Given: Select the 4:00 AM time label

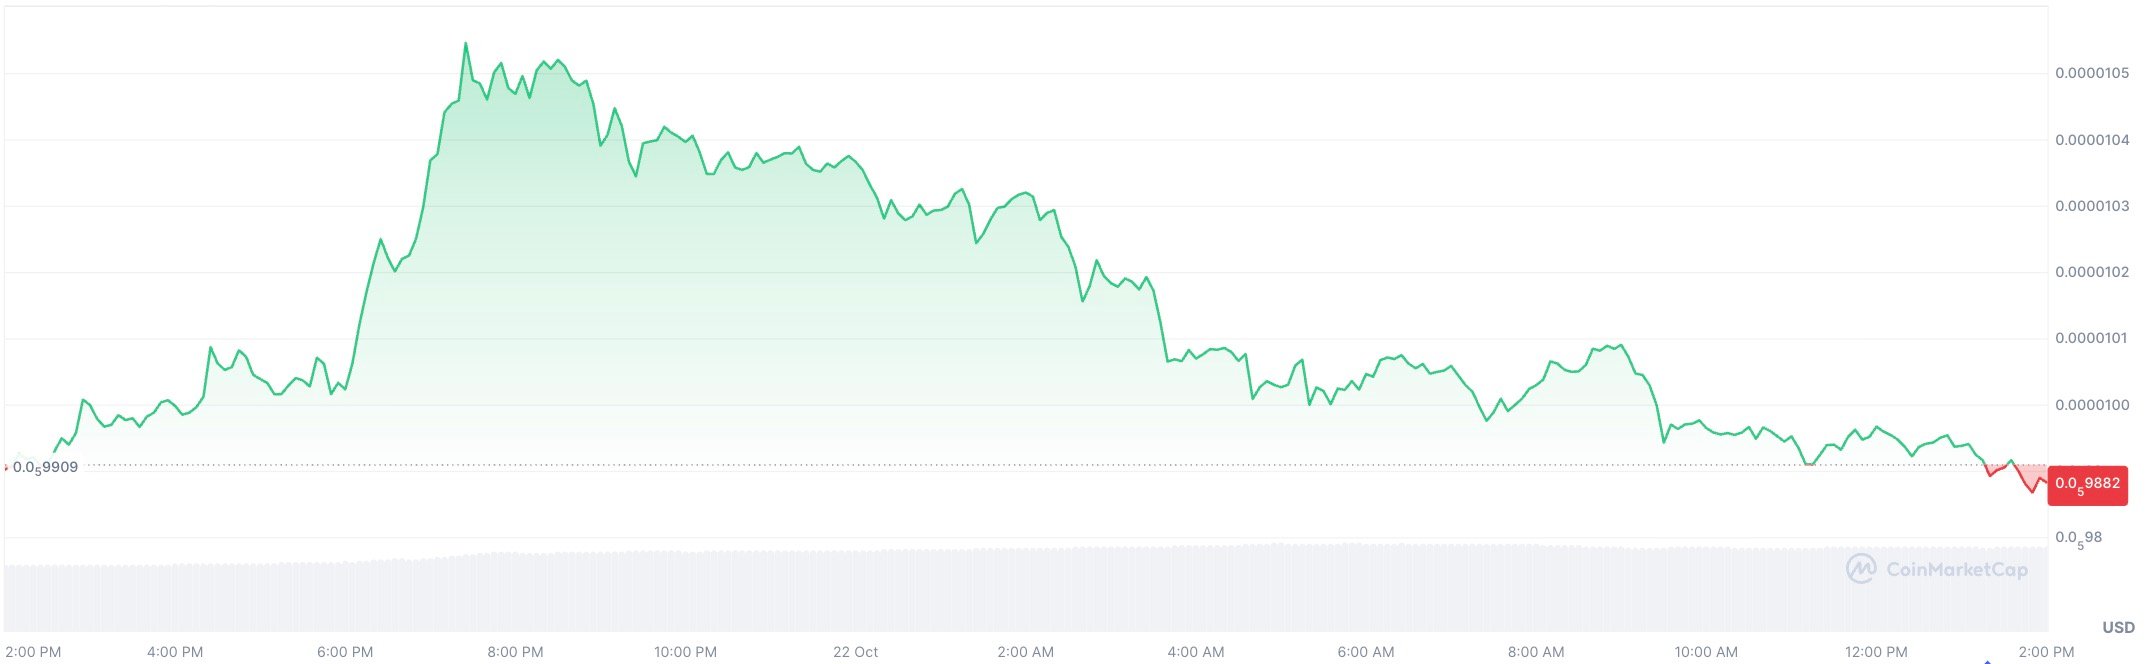Looking at the screenshot, I should 1195,652.
